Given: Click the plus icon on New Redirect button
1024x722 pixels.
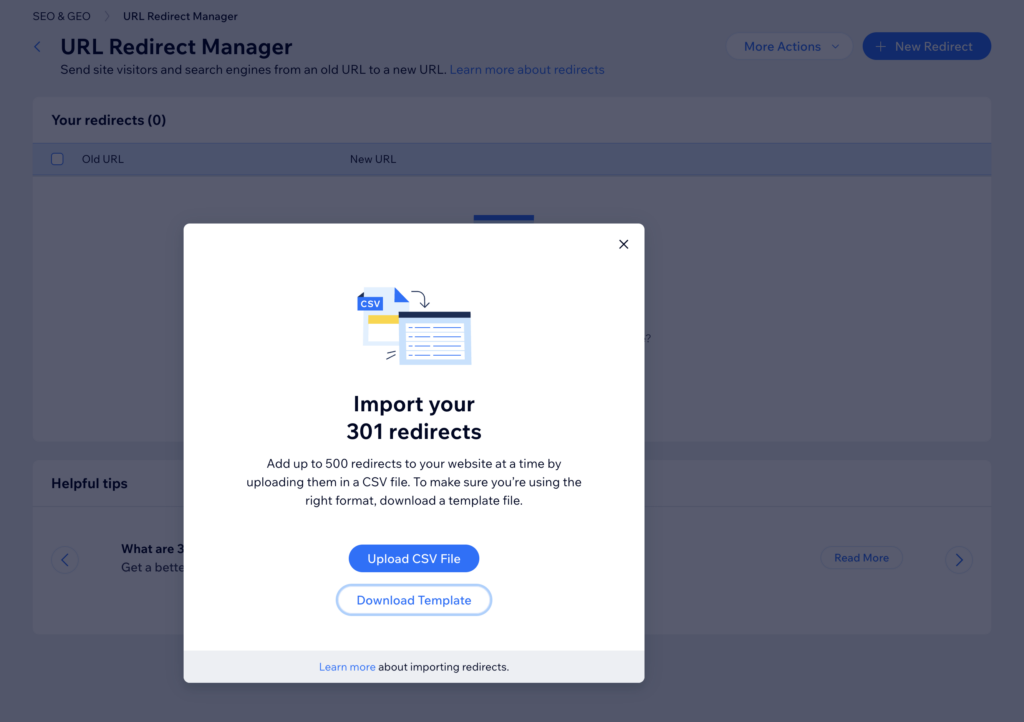Looking at the screenshot, I should (x=880, y=46).
